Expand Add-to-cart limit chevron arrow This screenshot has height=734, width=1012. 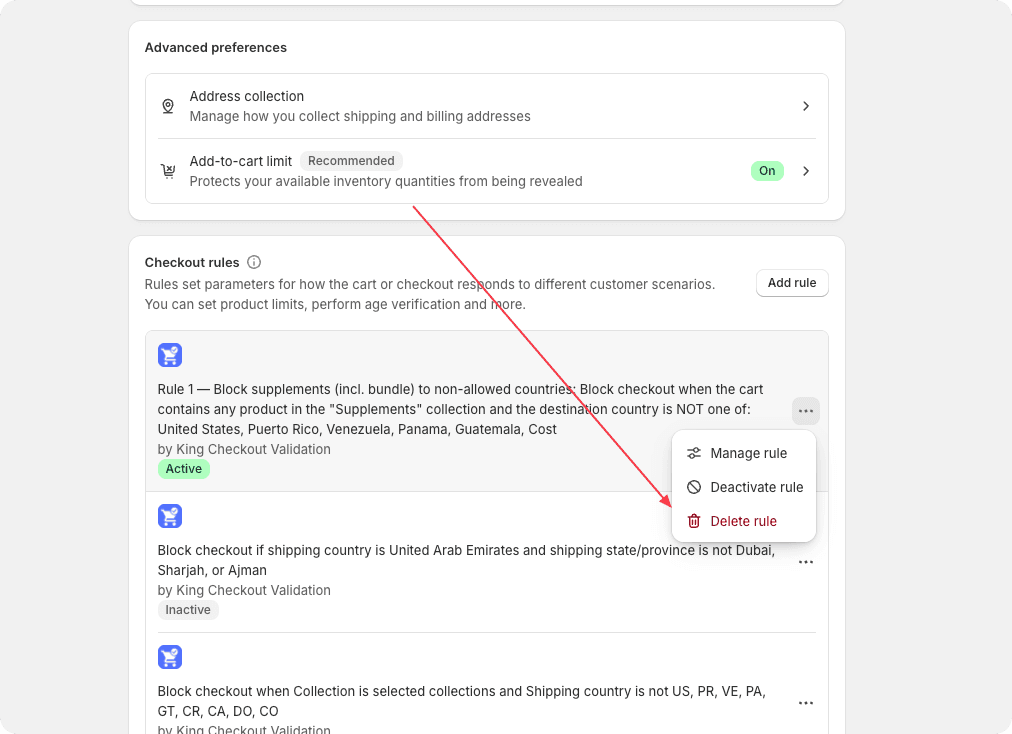(x=805, y=171)
